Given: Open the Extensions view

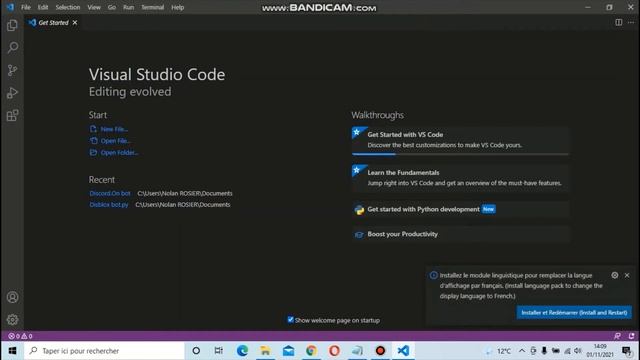Looking at the screenshot, I should pos(12,116).
